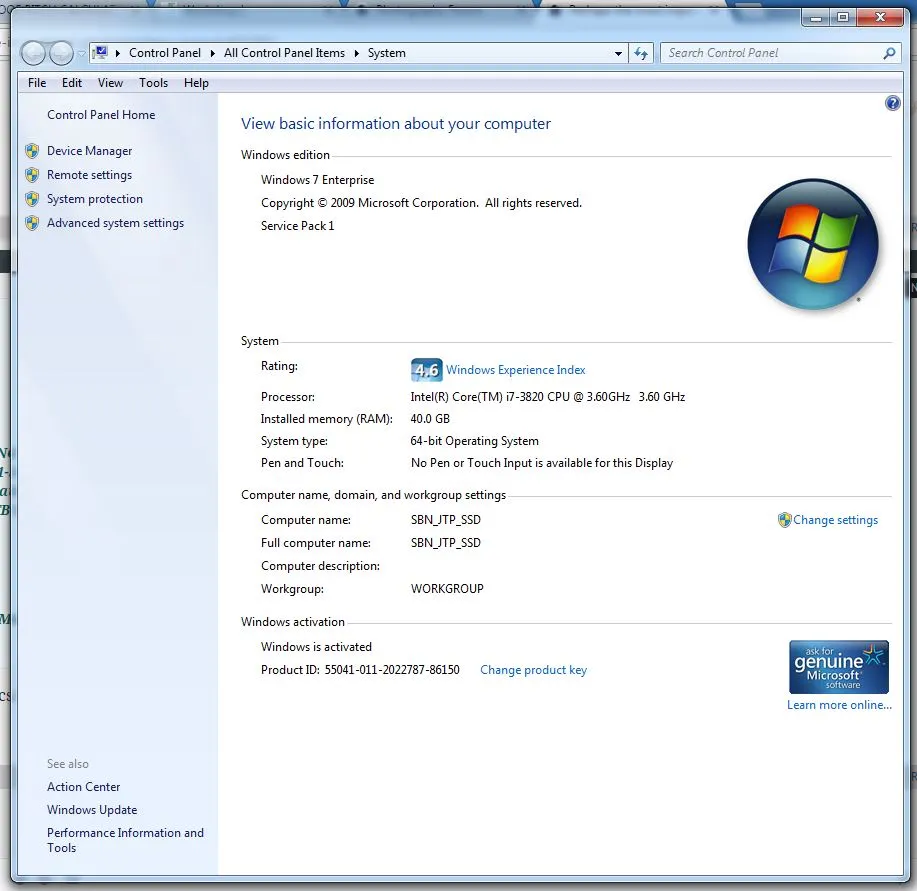This screenshot has height=891, width=917.
Task: Click the Windows is activated text
Action: click(x=316, y=647)
